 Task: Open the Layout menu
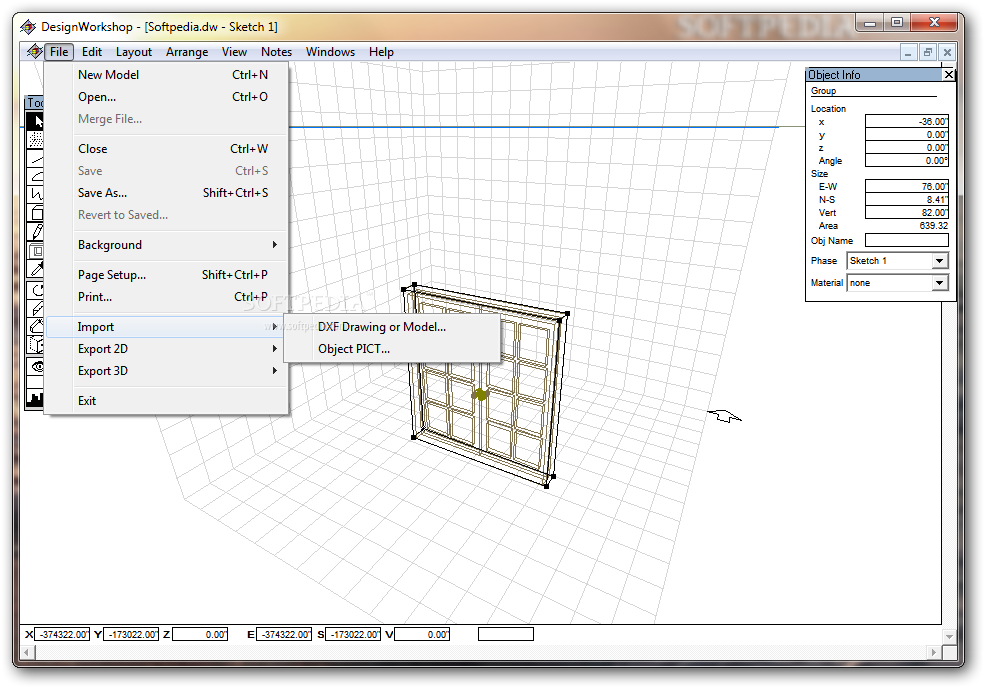click(x=134, y=52)
